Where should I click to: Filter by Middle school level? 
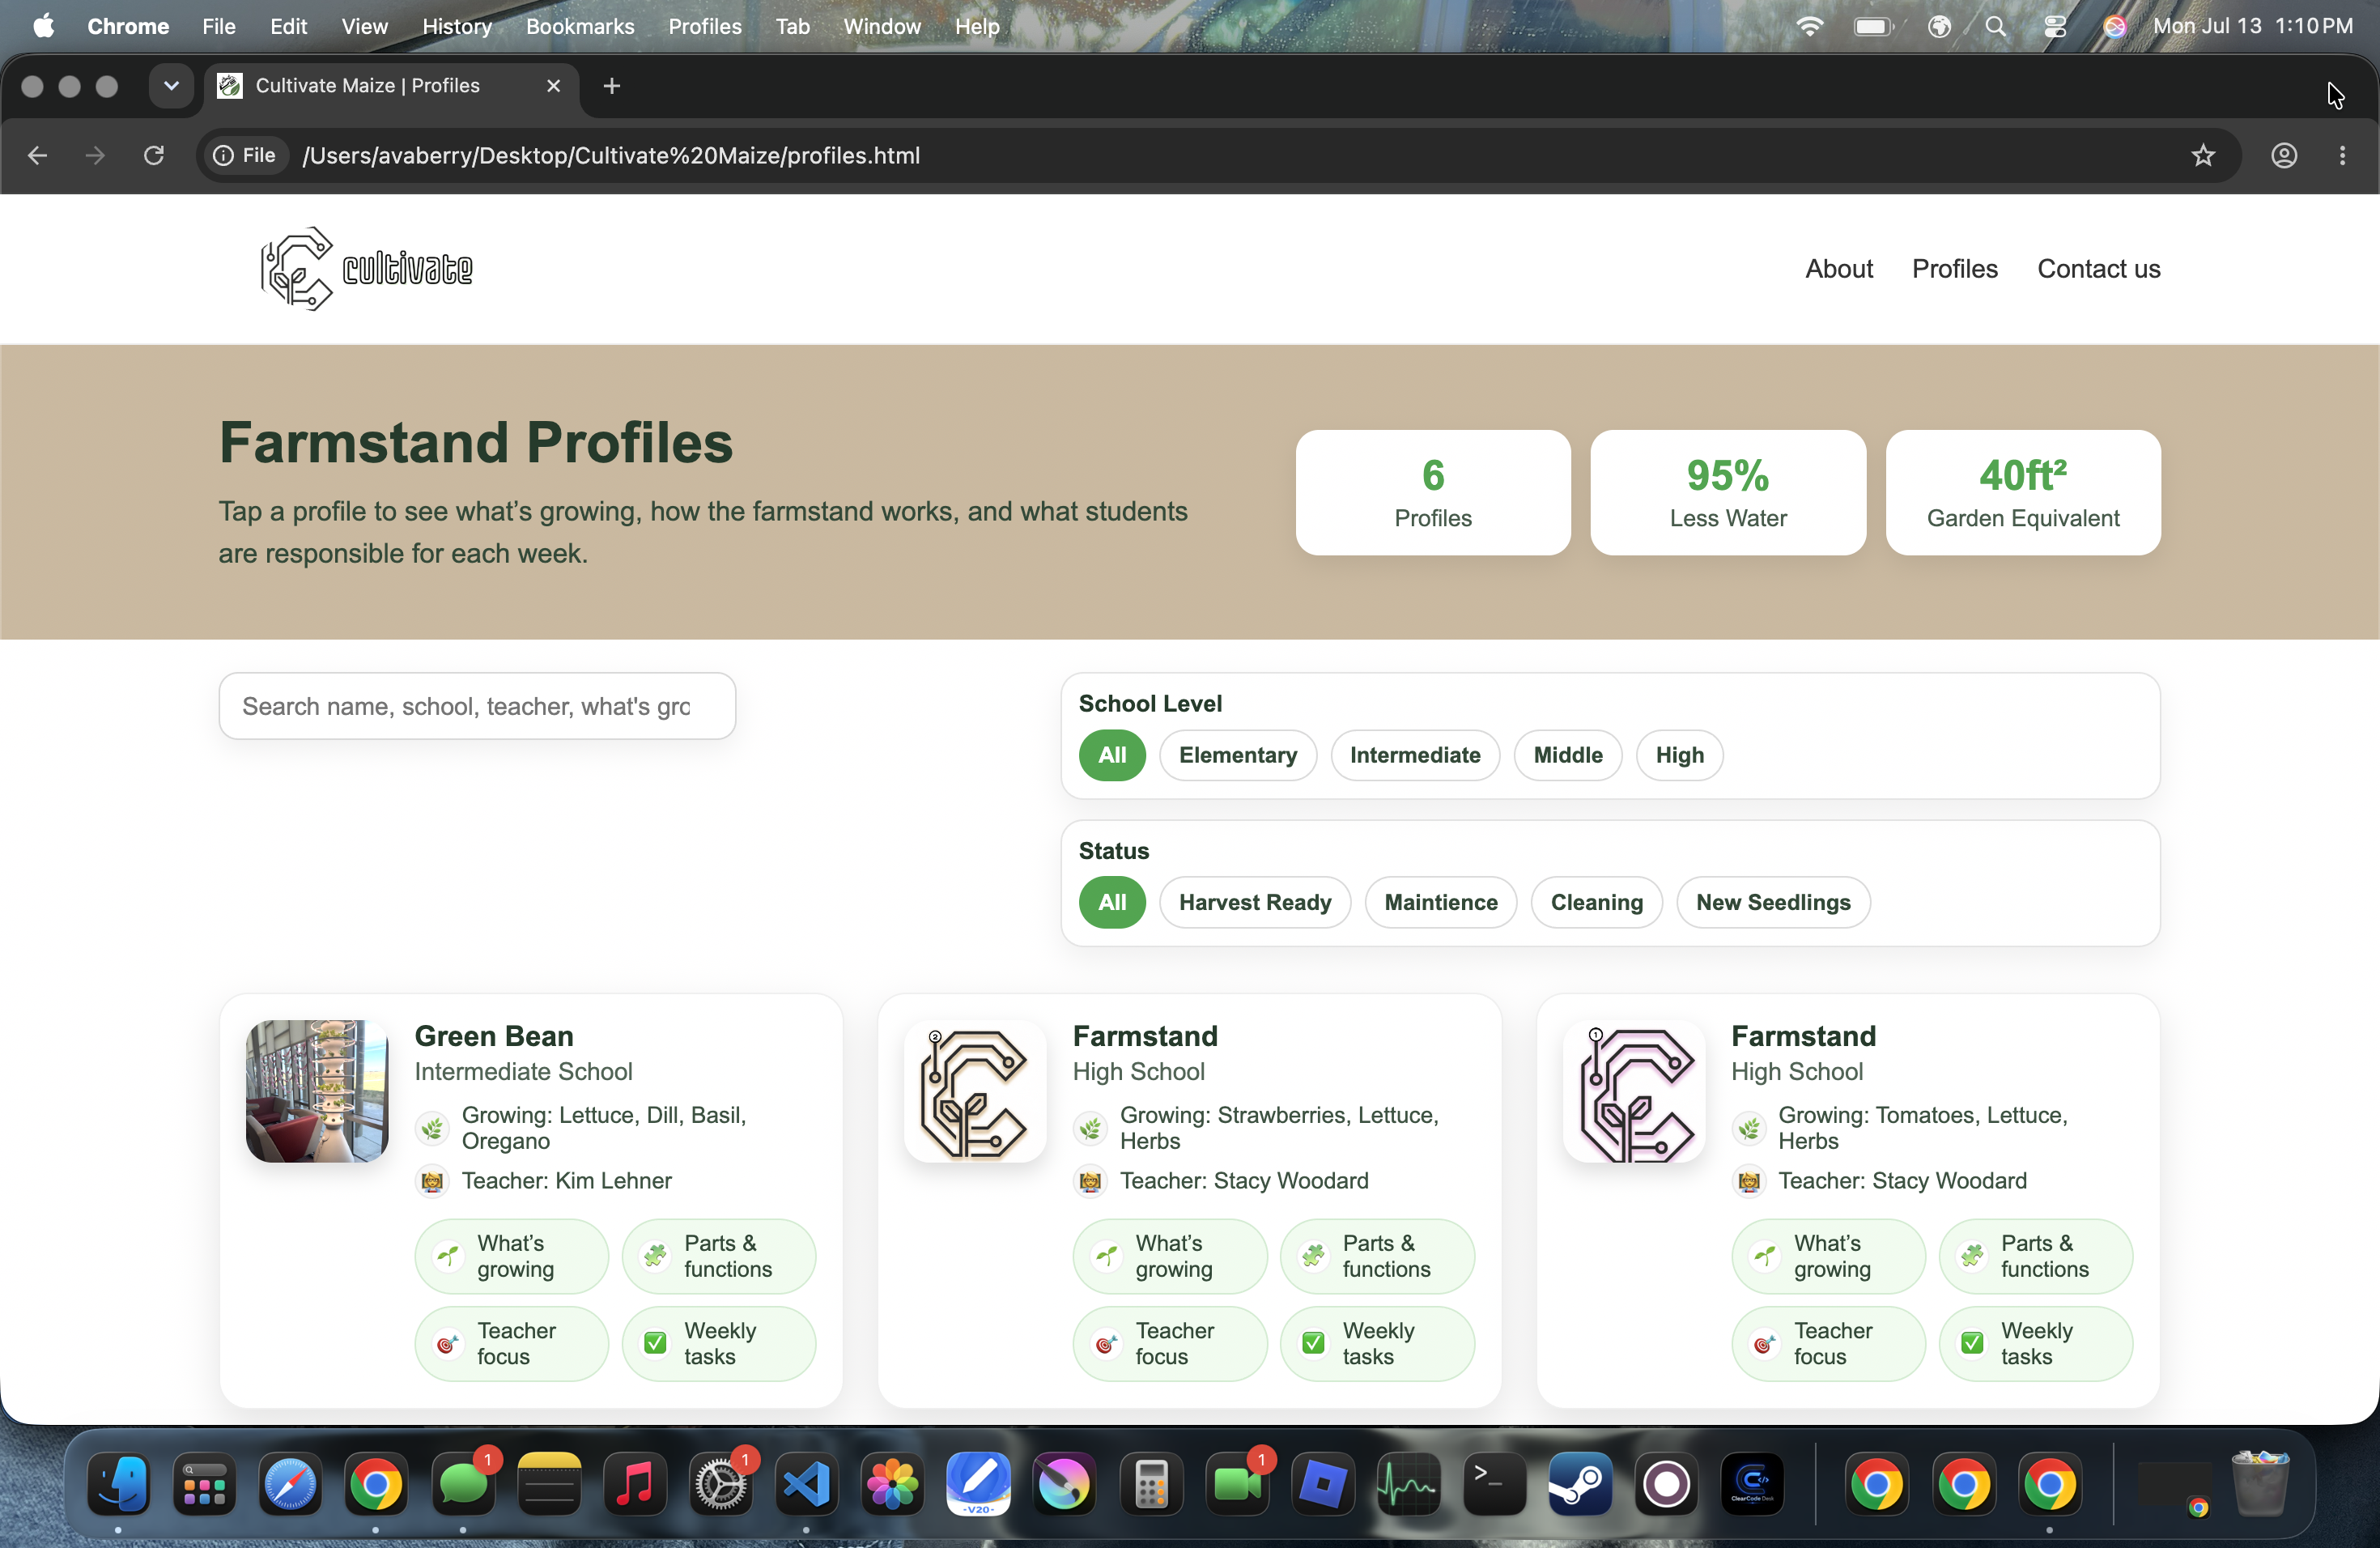click(1567, 755)
